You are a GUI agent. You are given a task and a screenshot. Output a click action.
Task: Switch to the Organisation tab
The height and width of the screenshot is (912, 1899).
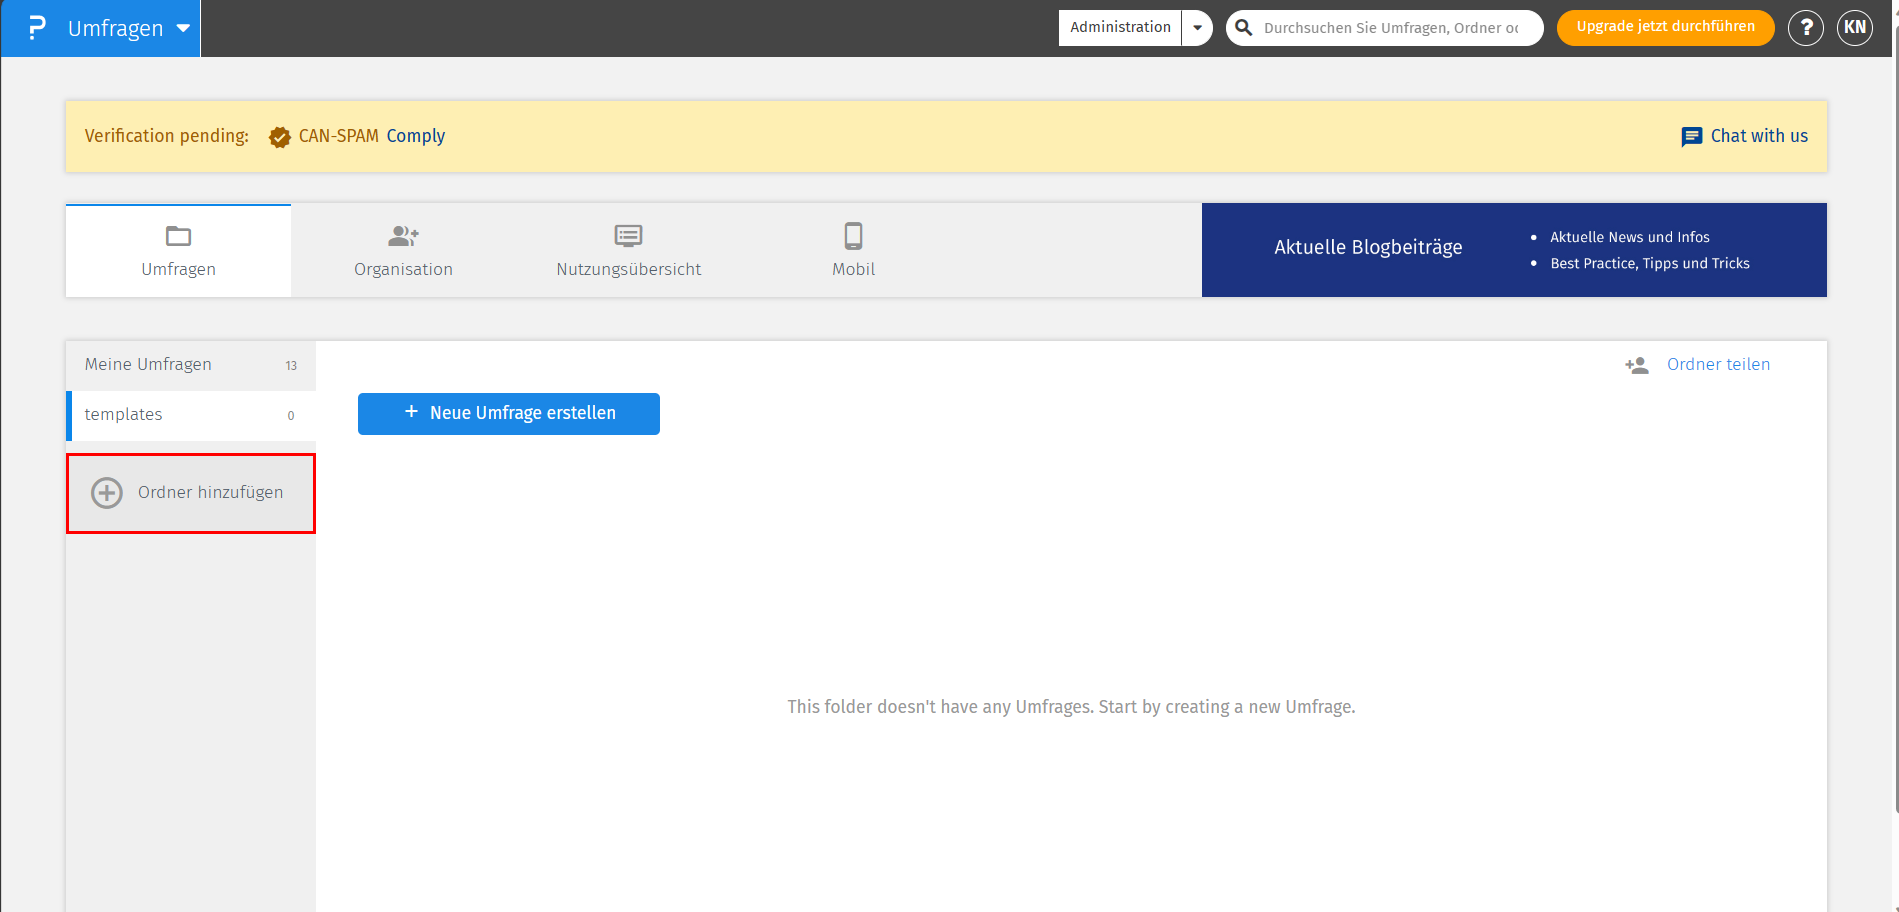[403, 251]
